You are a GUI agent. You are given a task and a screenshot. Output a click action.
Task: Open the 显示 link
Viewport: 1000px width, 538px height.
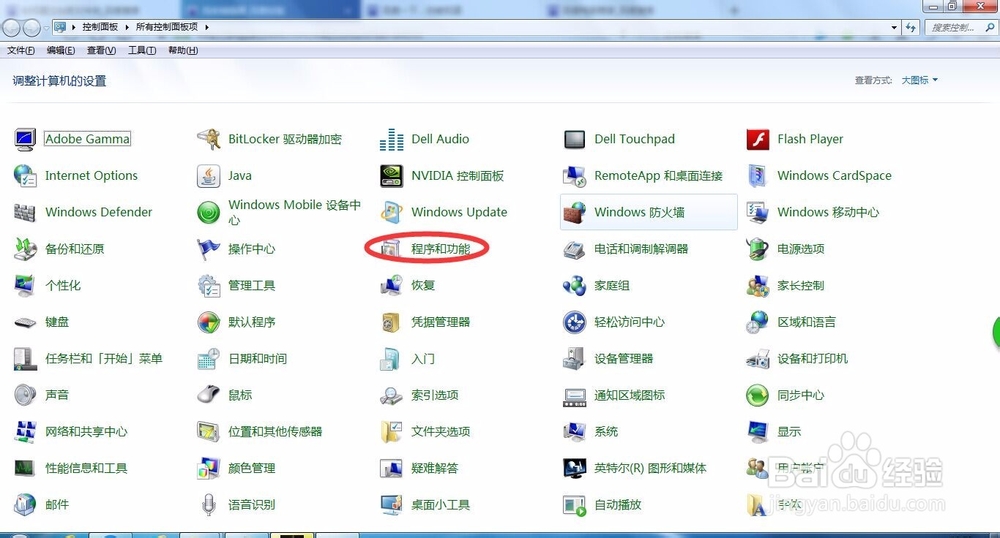[789, 432]
